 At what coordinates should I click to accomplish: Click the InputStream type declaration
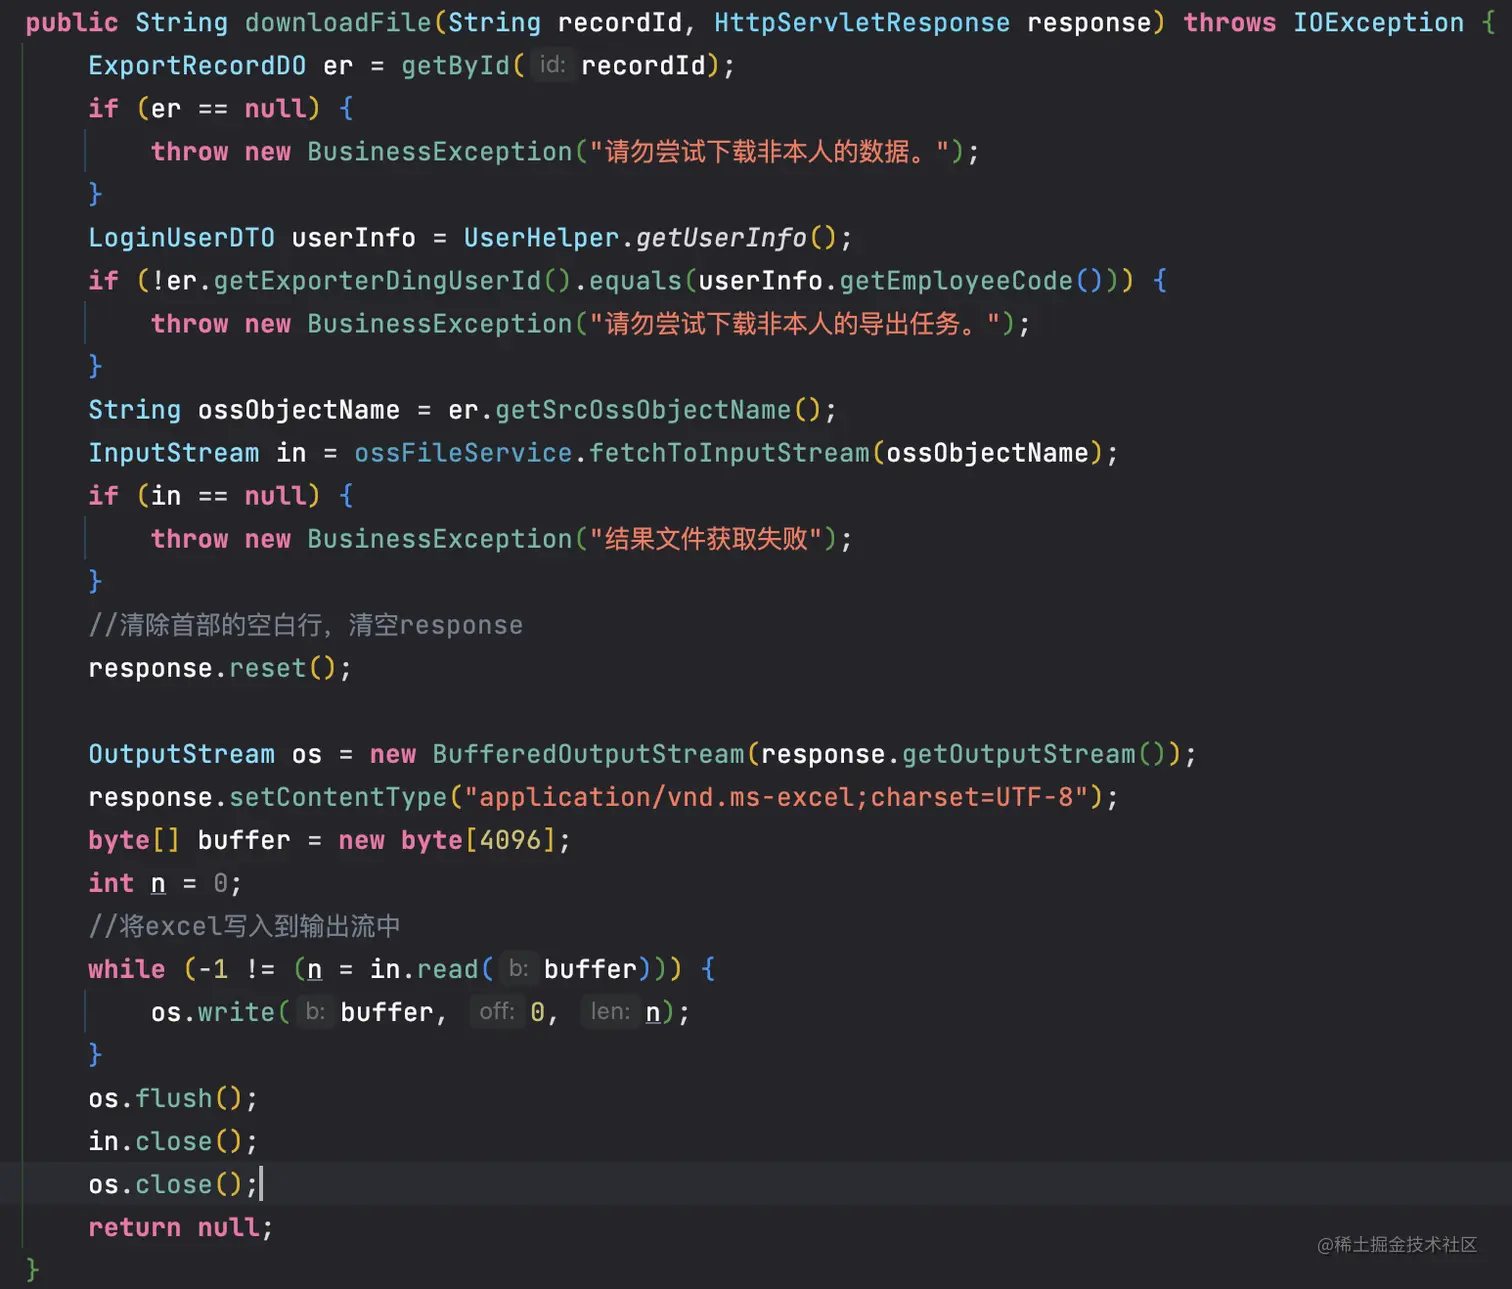coord(173,452)
